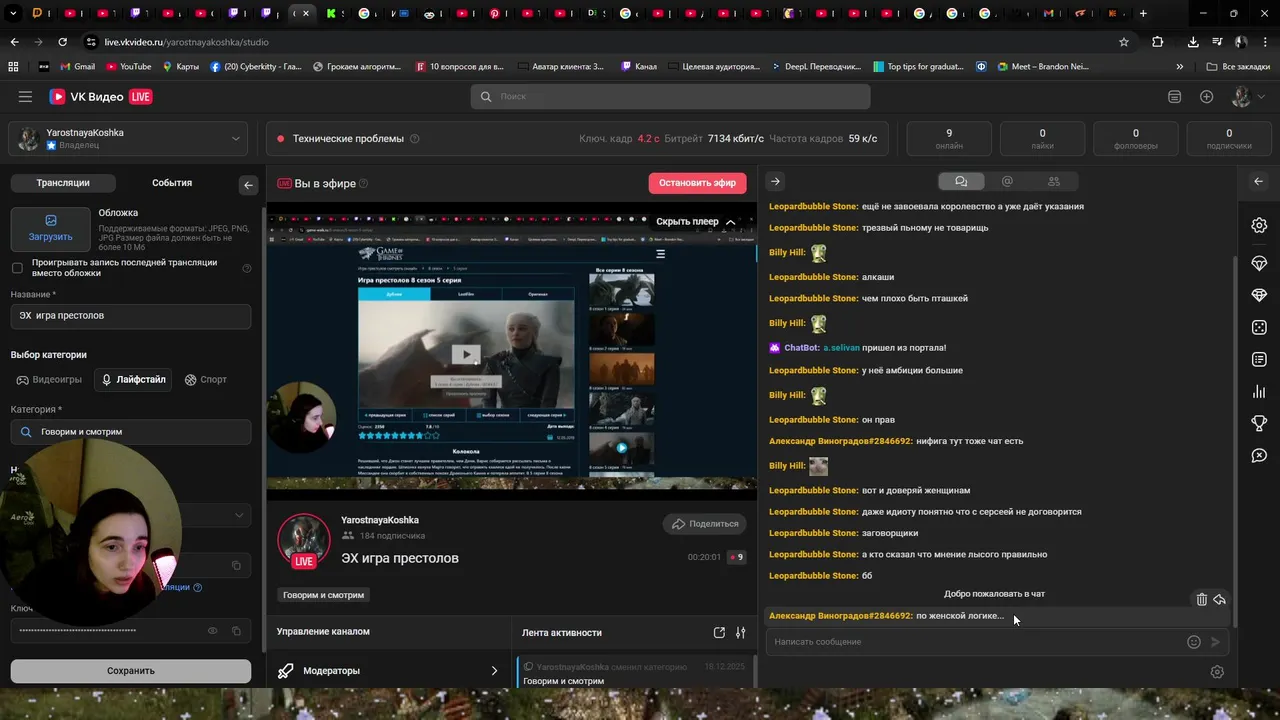Screen dimensions: 1280x720
Task: Click Остановить эфир button
Action: [697, 183]
